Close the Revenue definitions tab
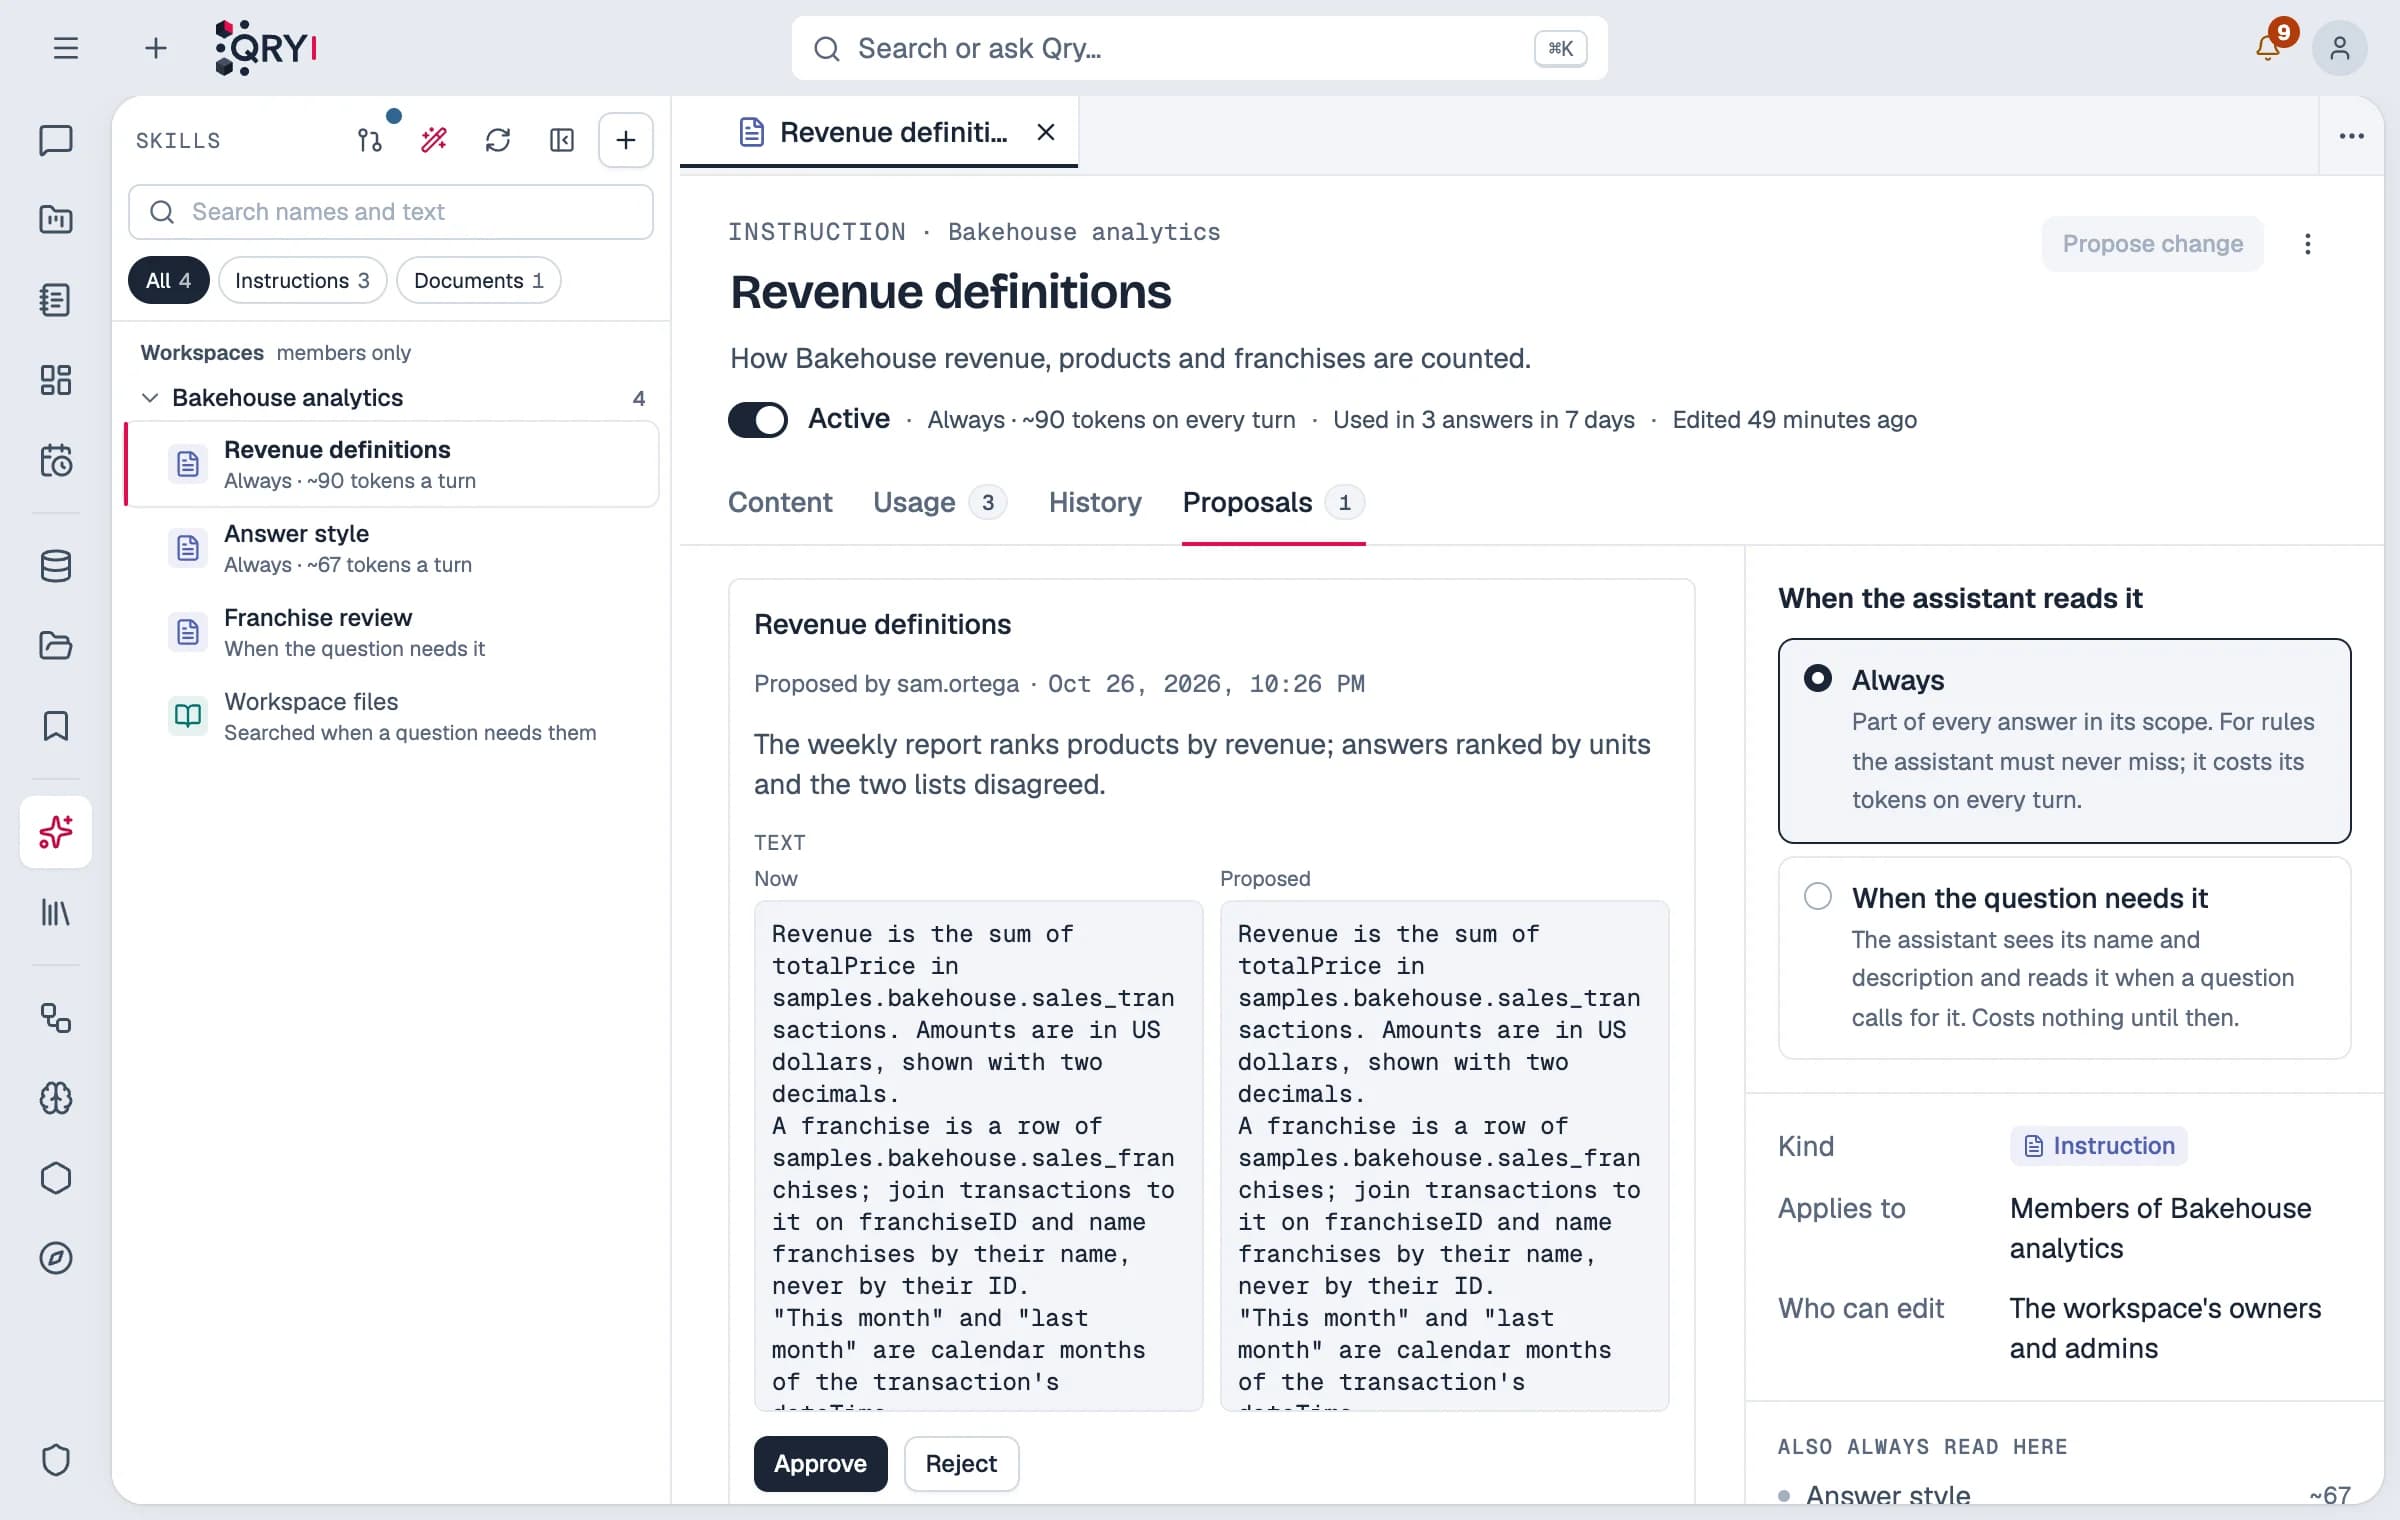 pos(1046,132)
